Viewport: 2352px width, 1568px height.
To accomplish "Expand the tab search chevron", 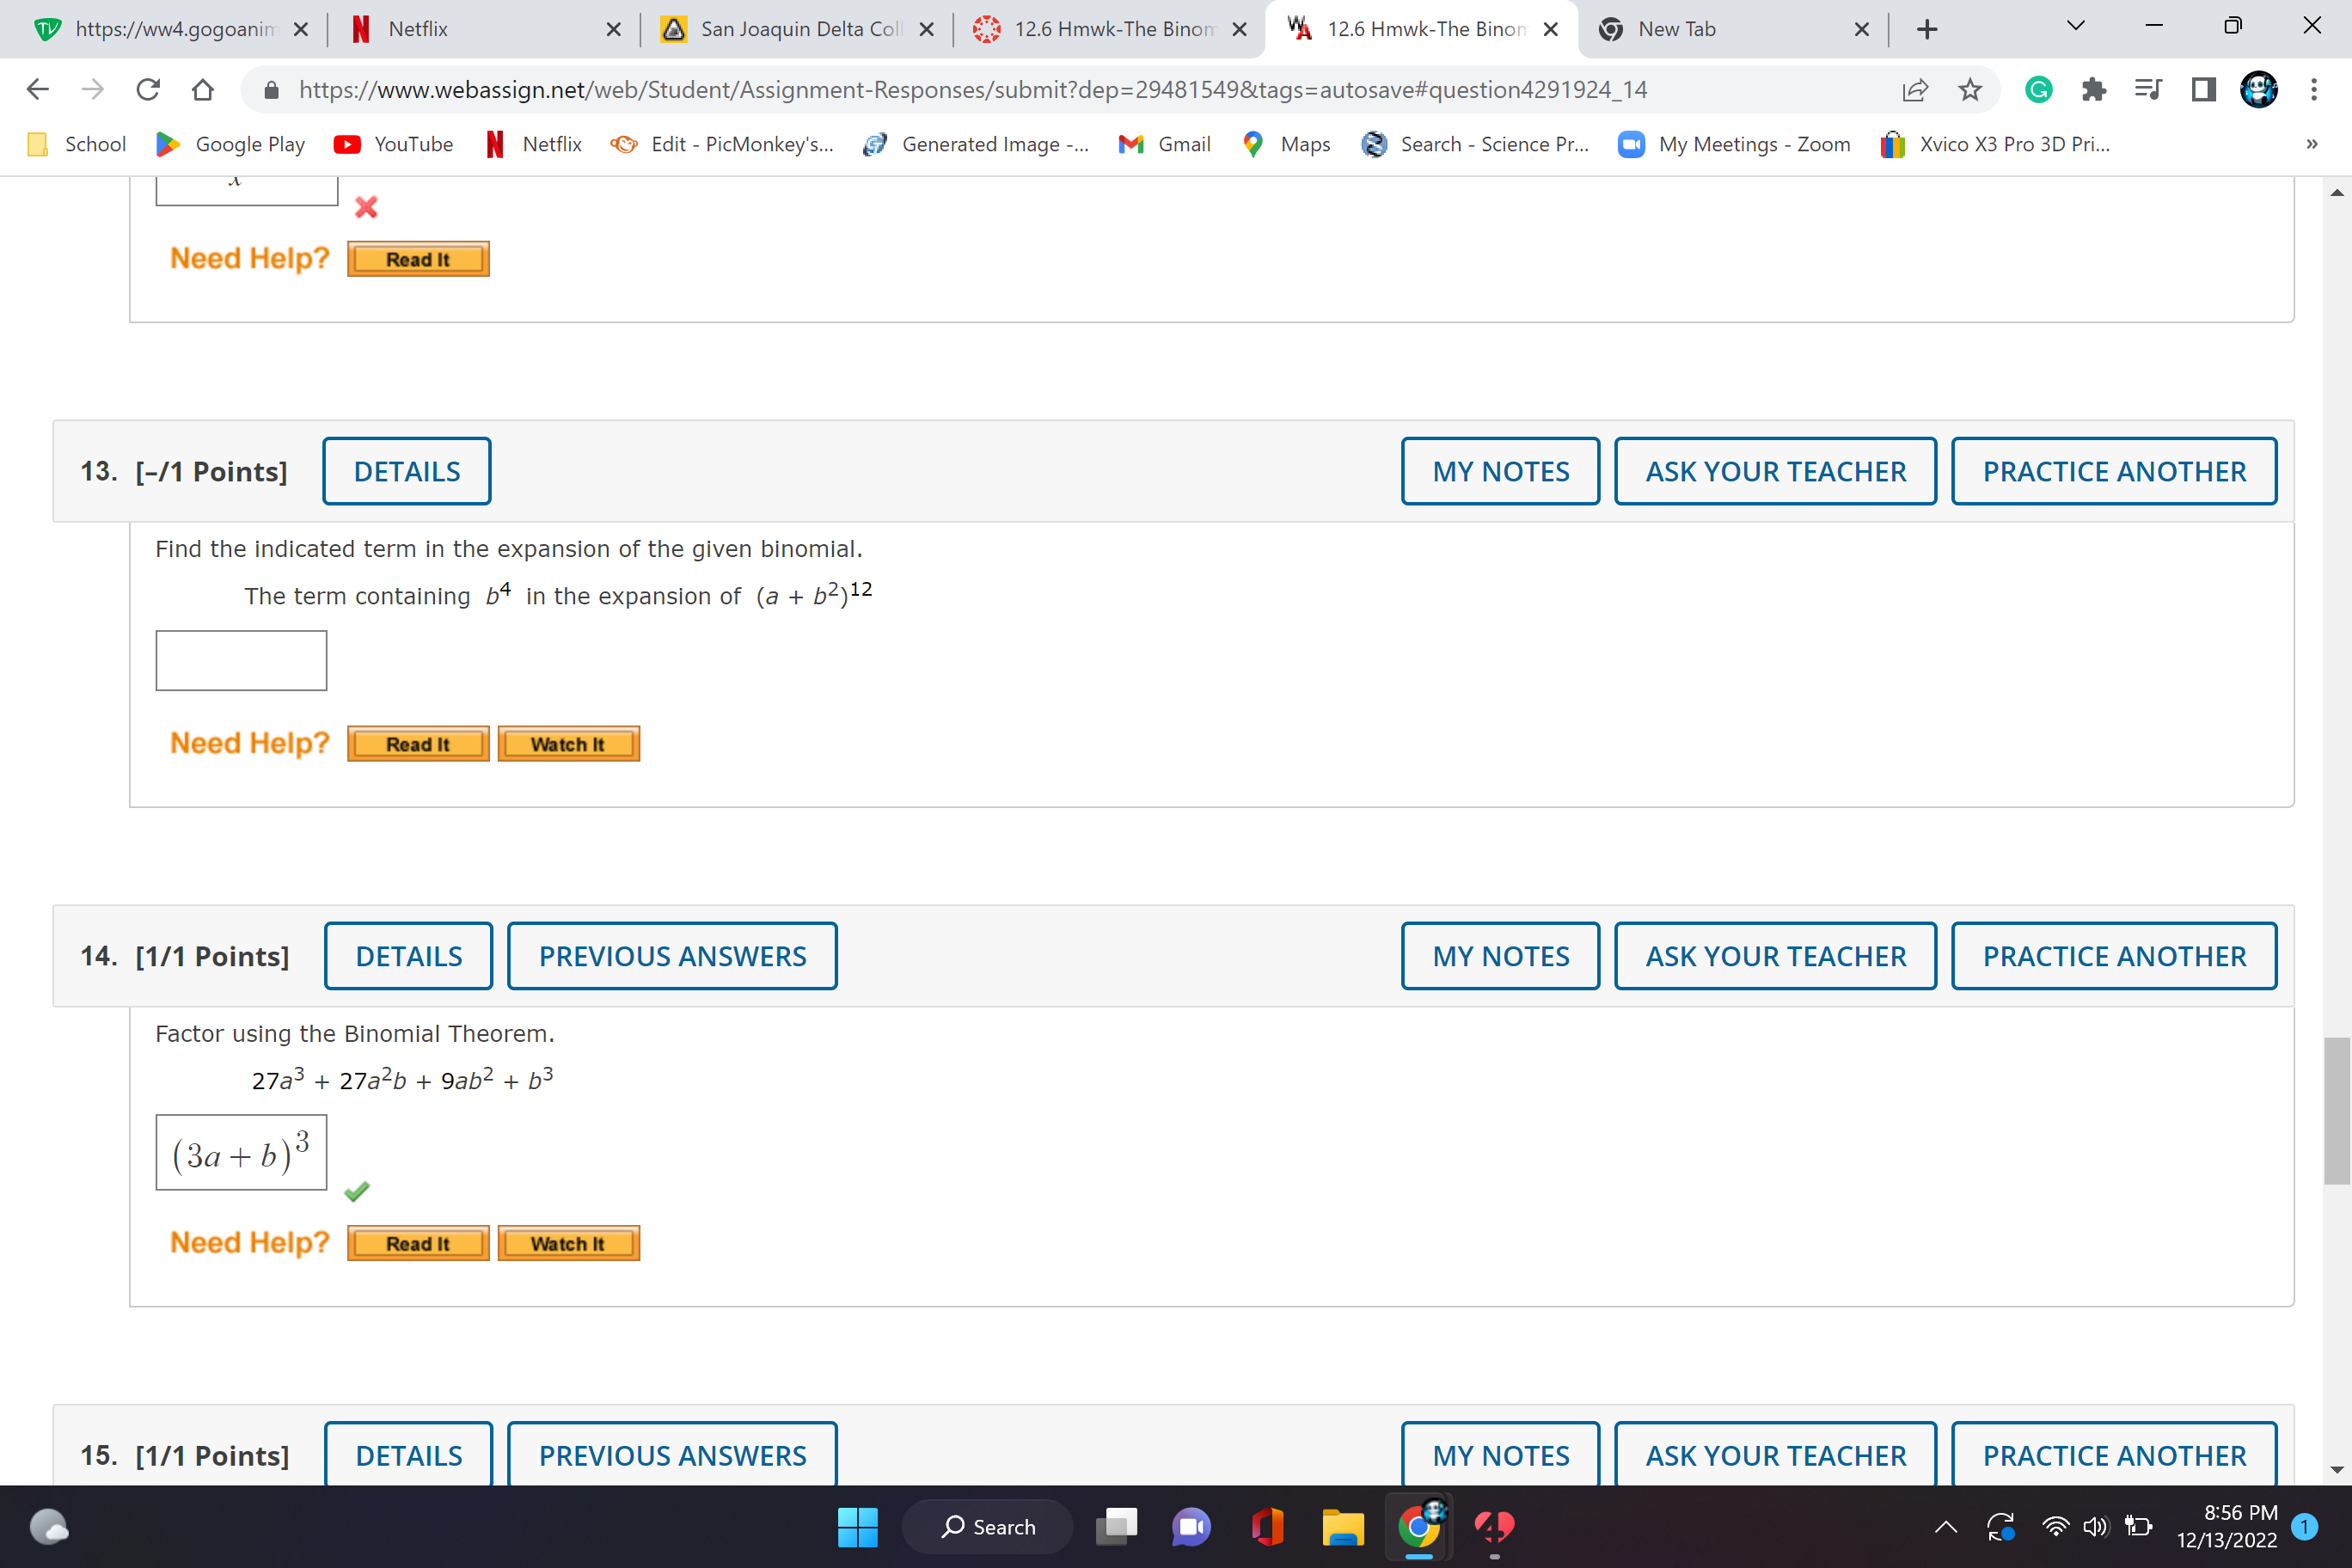I will (2075, 27).
